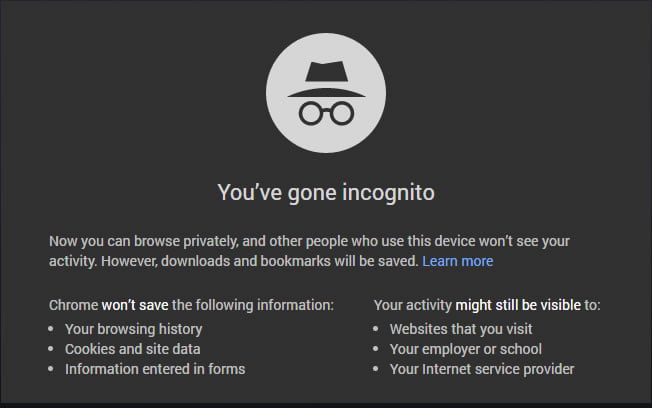
Task: Select "Cookies and site data" list item
Action: (133, 349)
